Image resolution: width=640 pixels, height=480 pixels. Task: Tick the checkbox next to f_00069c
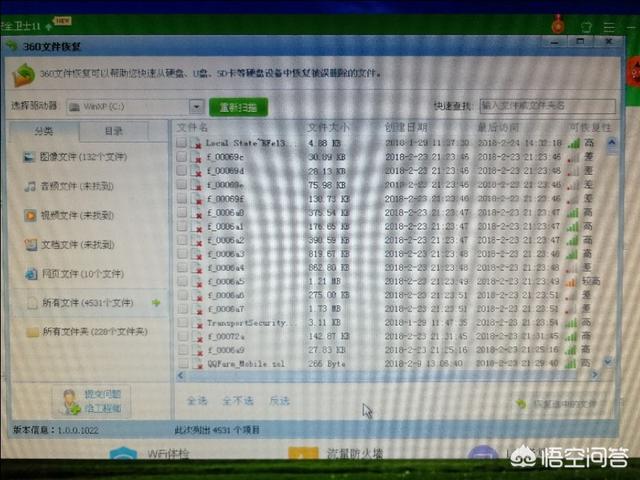point(182,158)
